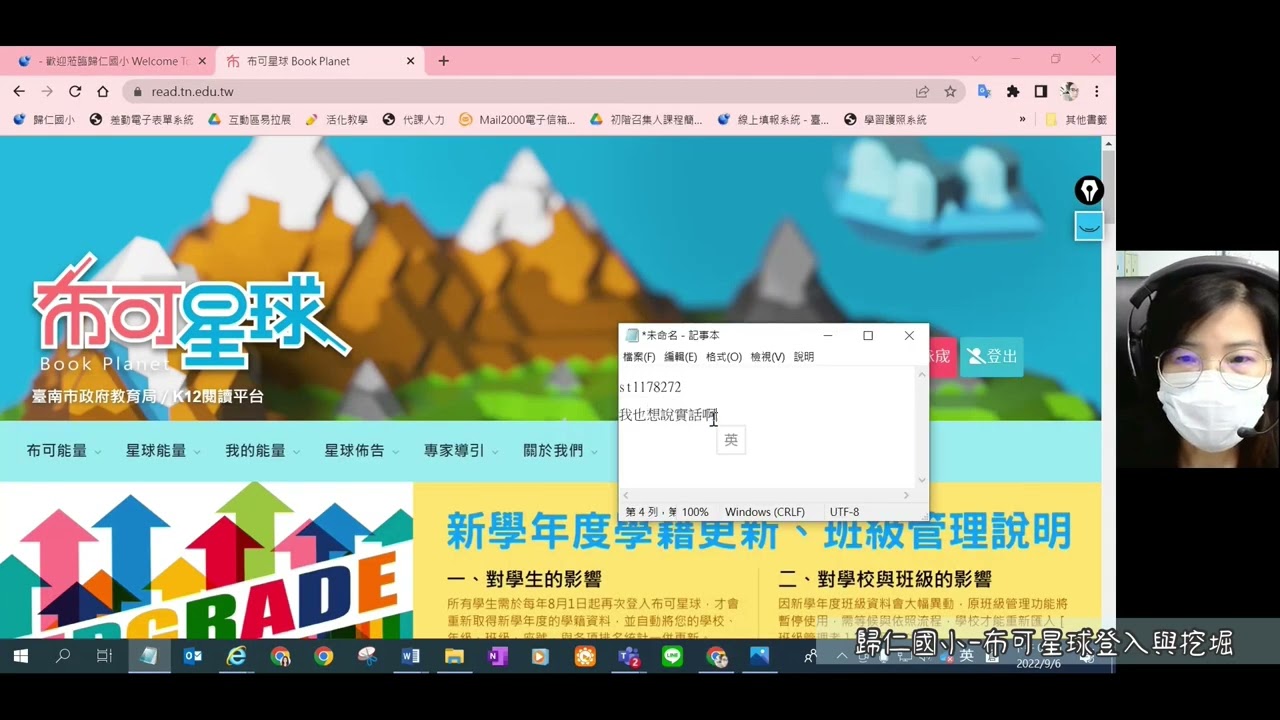Expand the 關於我們 navigation dropdown
Image resolution: width=1280 pixels, height=720 pixels.
coord(560,451)
